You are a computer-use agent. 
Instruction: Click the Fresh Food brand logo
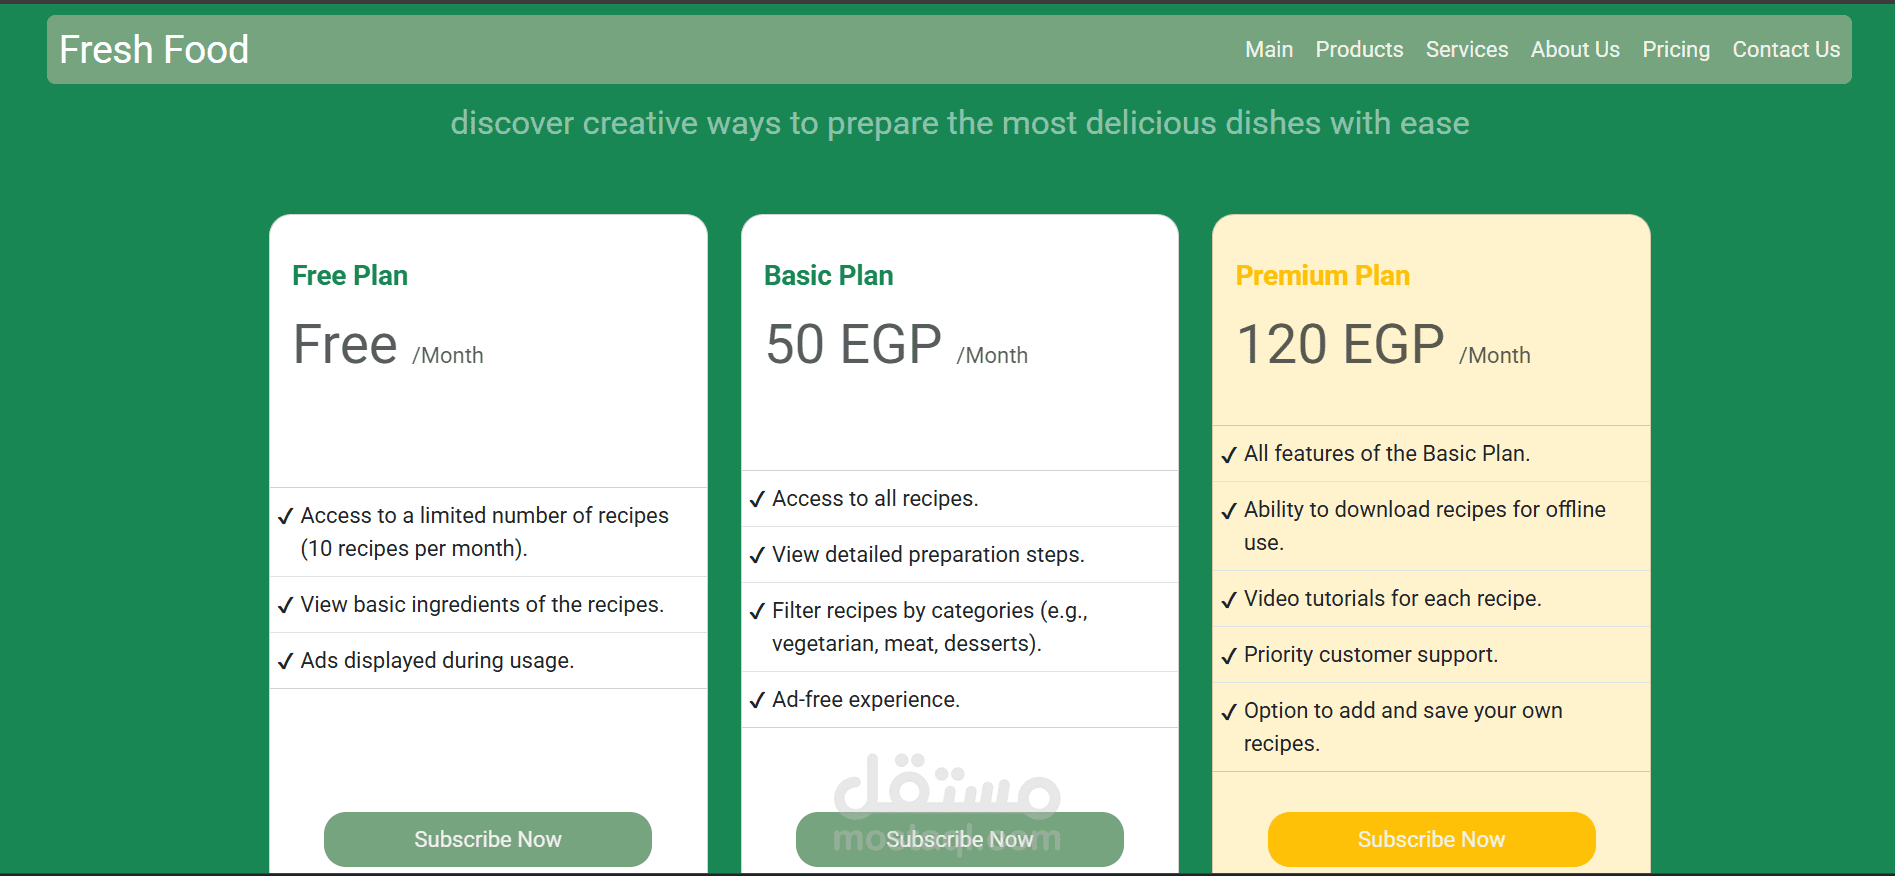click(154, 49)
